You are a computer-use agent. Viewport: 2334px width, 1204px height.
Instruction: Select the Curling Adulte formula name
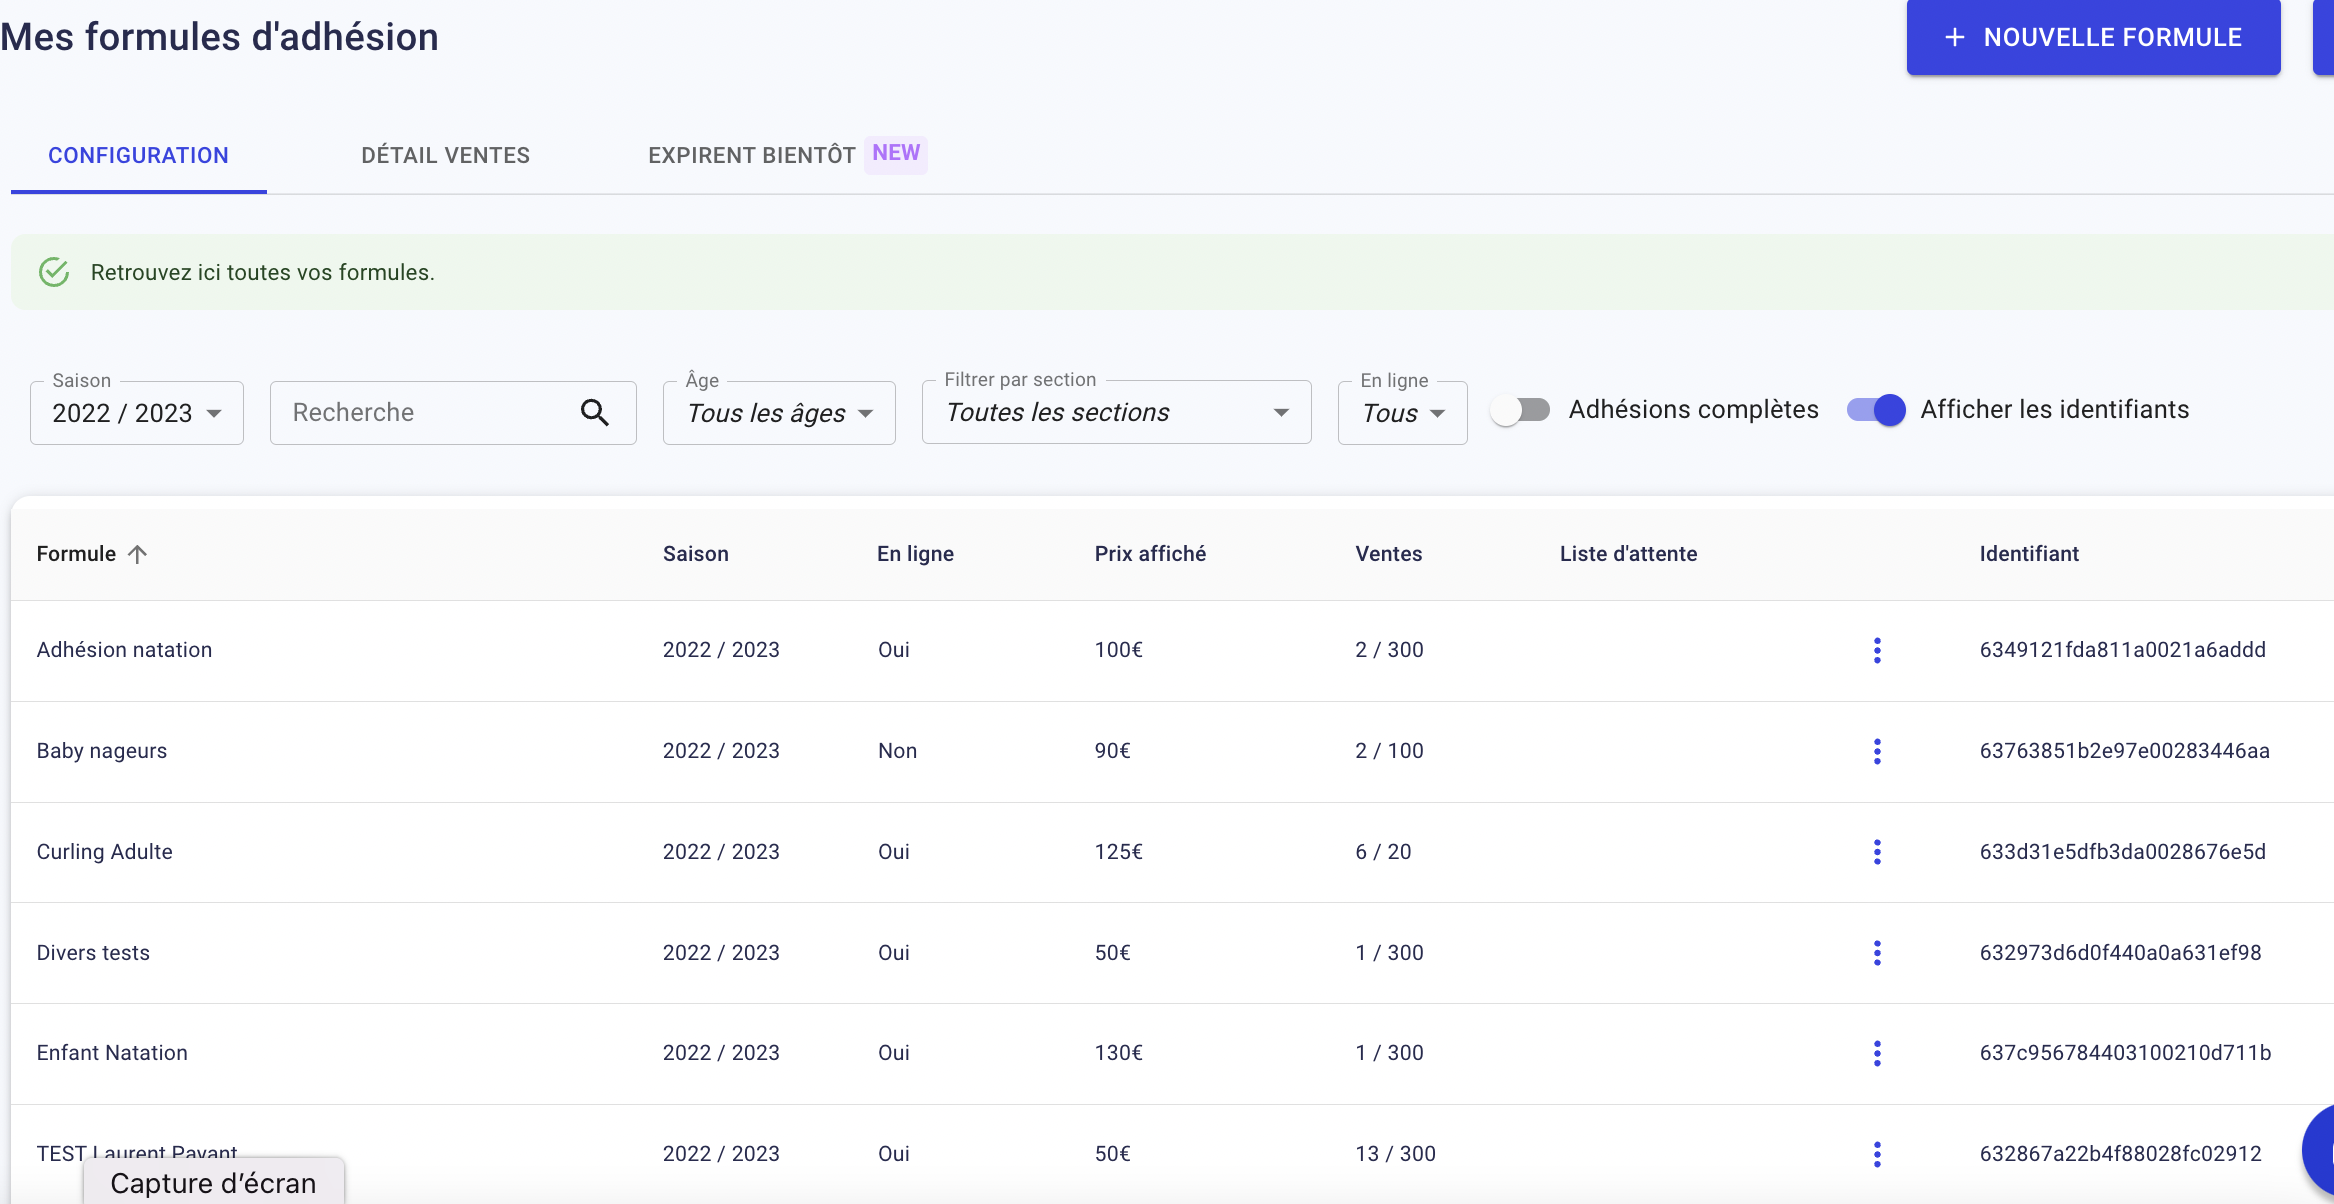(105, 852)
